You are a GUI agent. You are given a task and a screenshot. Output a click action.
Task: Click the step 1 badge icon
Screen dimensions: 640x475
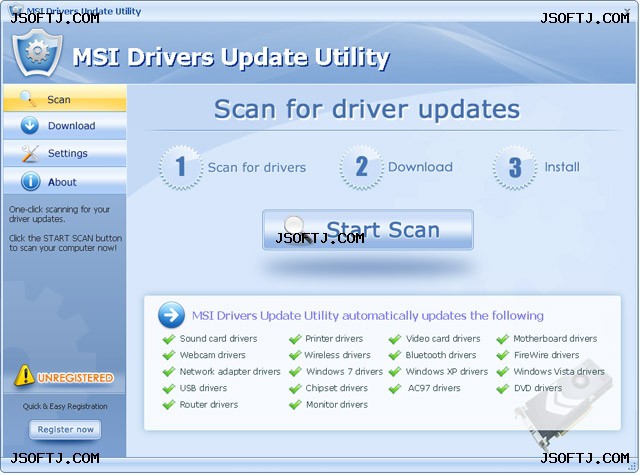click(x=180, y=167)
